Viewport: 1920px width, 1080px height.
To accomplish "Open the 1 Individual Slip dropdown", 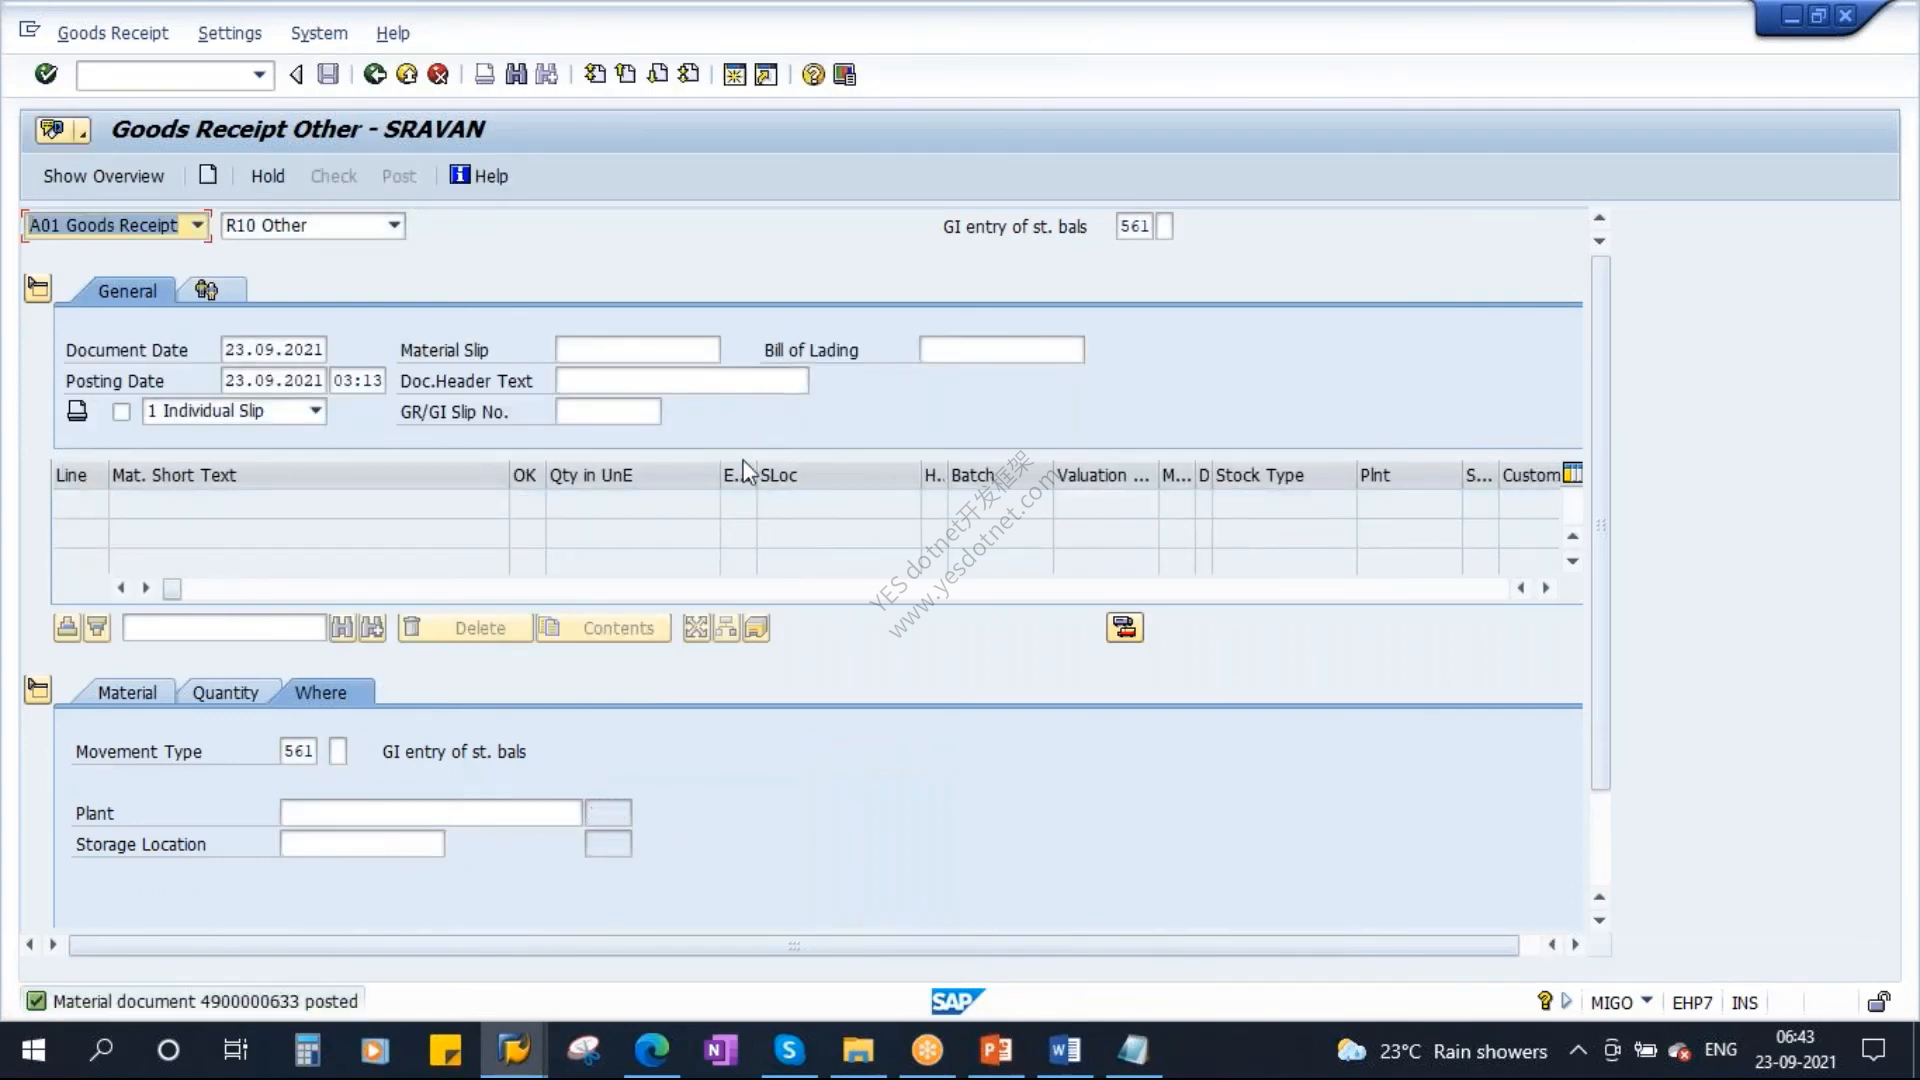I will tap(316, 411).
